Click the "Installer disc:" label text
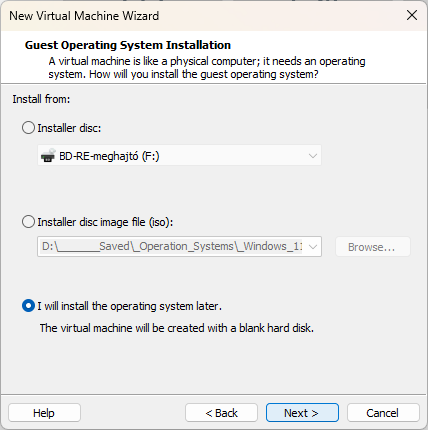 pos(69,128)
